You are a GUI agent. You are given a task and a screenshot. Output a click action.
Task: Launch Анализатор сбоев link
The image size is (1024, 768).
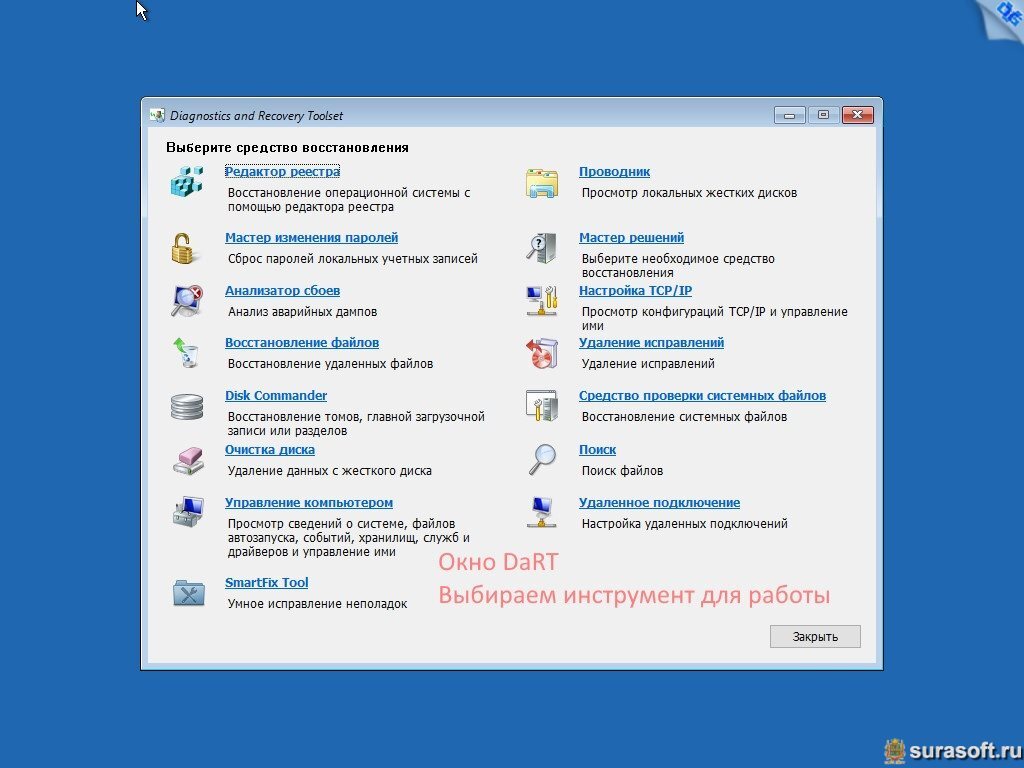click(282, 291)
